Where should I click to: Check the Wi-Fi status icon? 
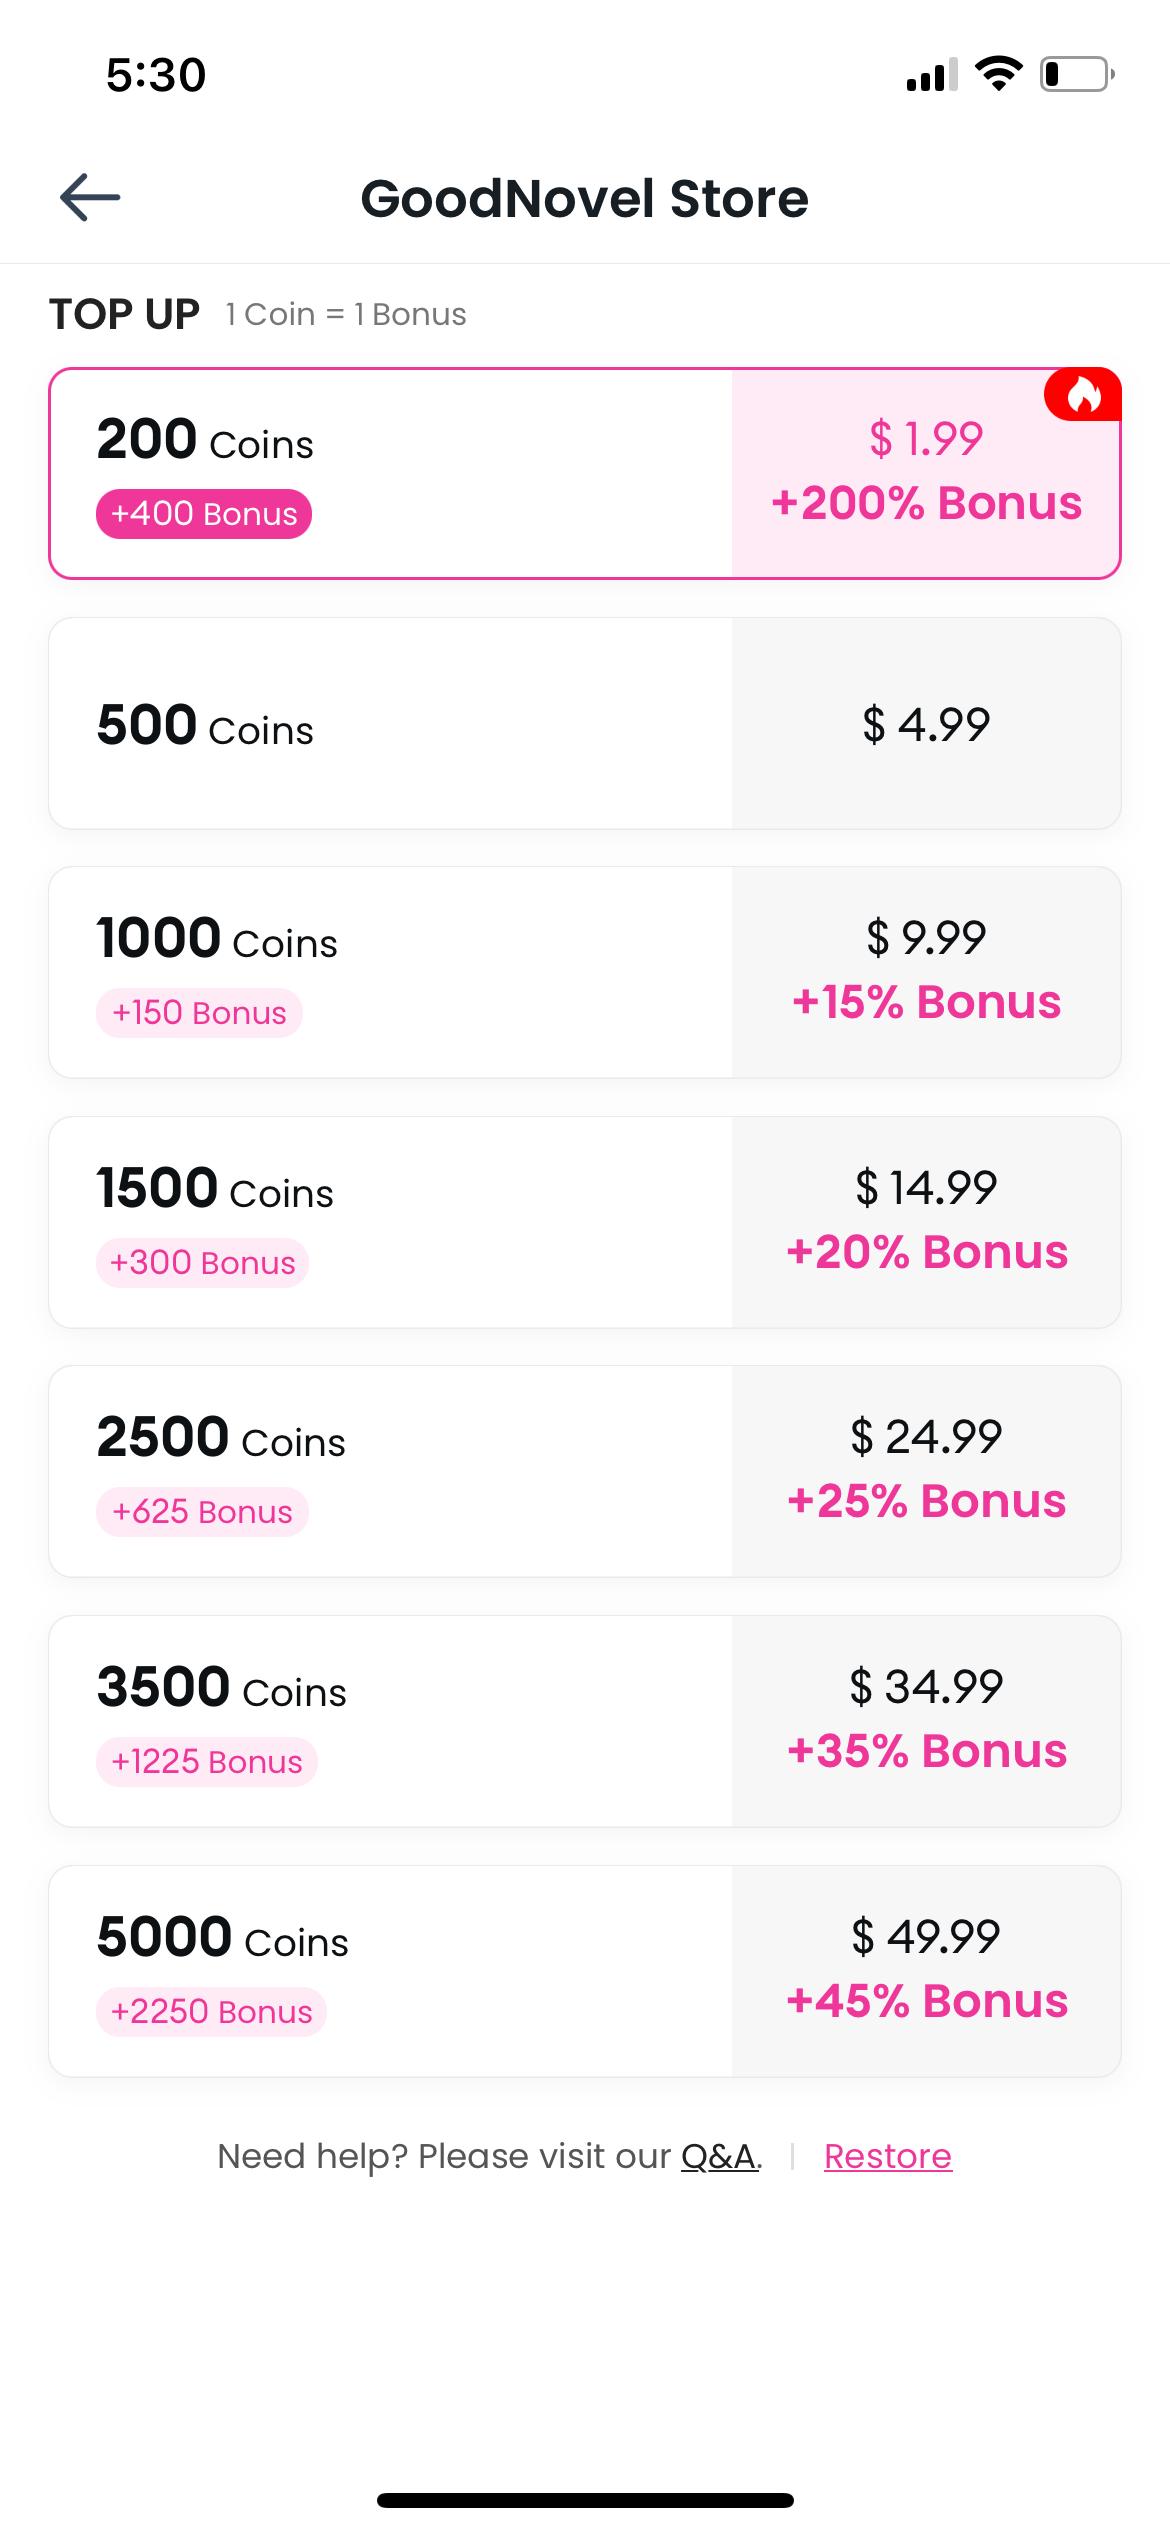[x=998, y=74]
